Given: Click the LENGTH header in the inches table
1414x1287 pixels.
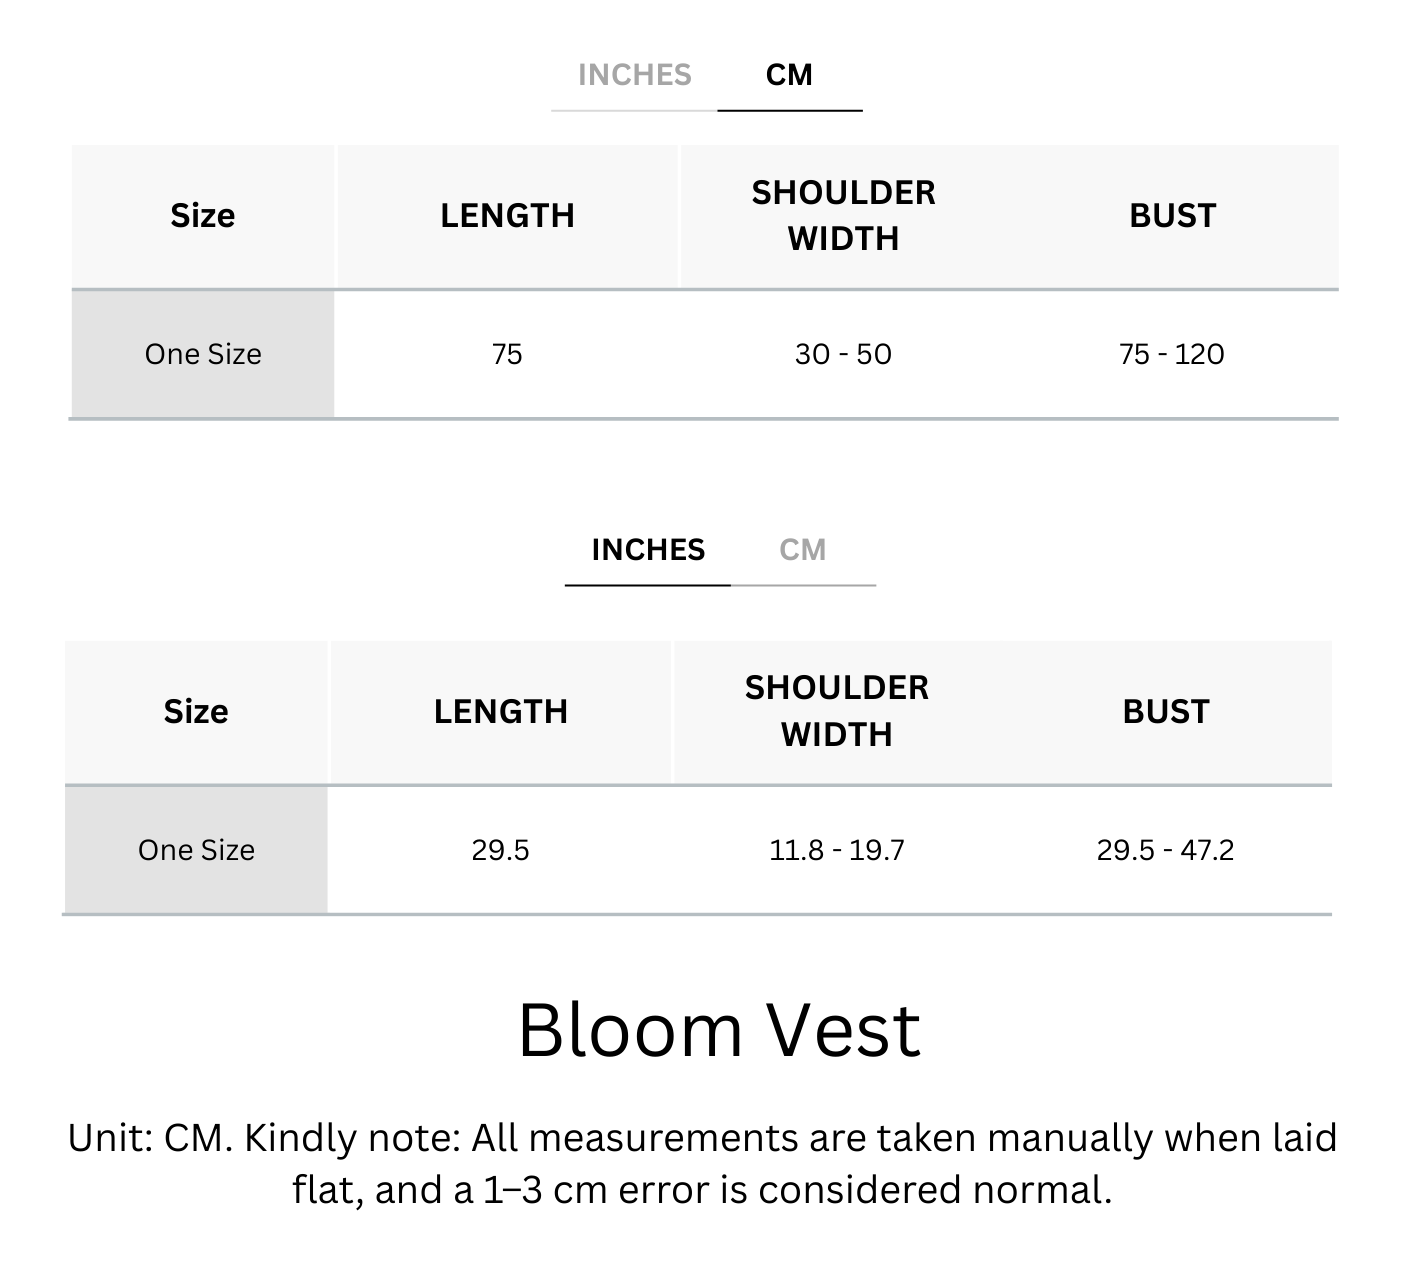Looking at the screenshot, I should tap(500, 712).
